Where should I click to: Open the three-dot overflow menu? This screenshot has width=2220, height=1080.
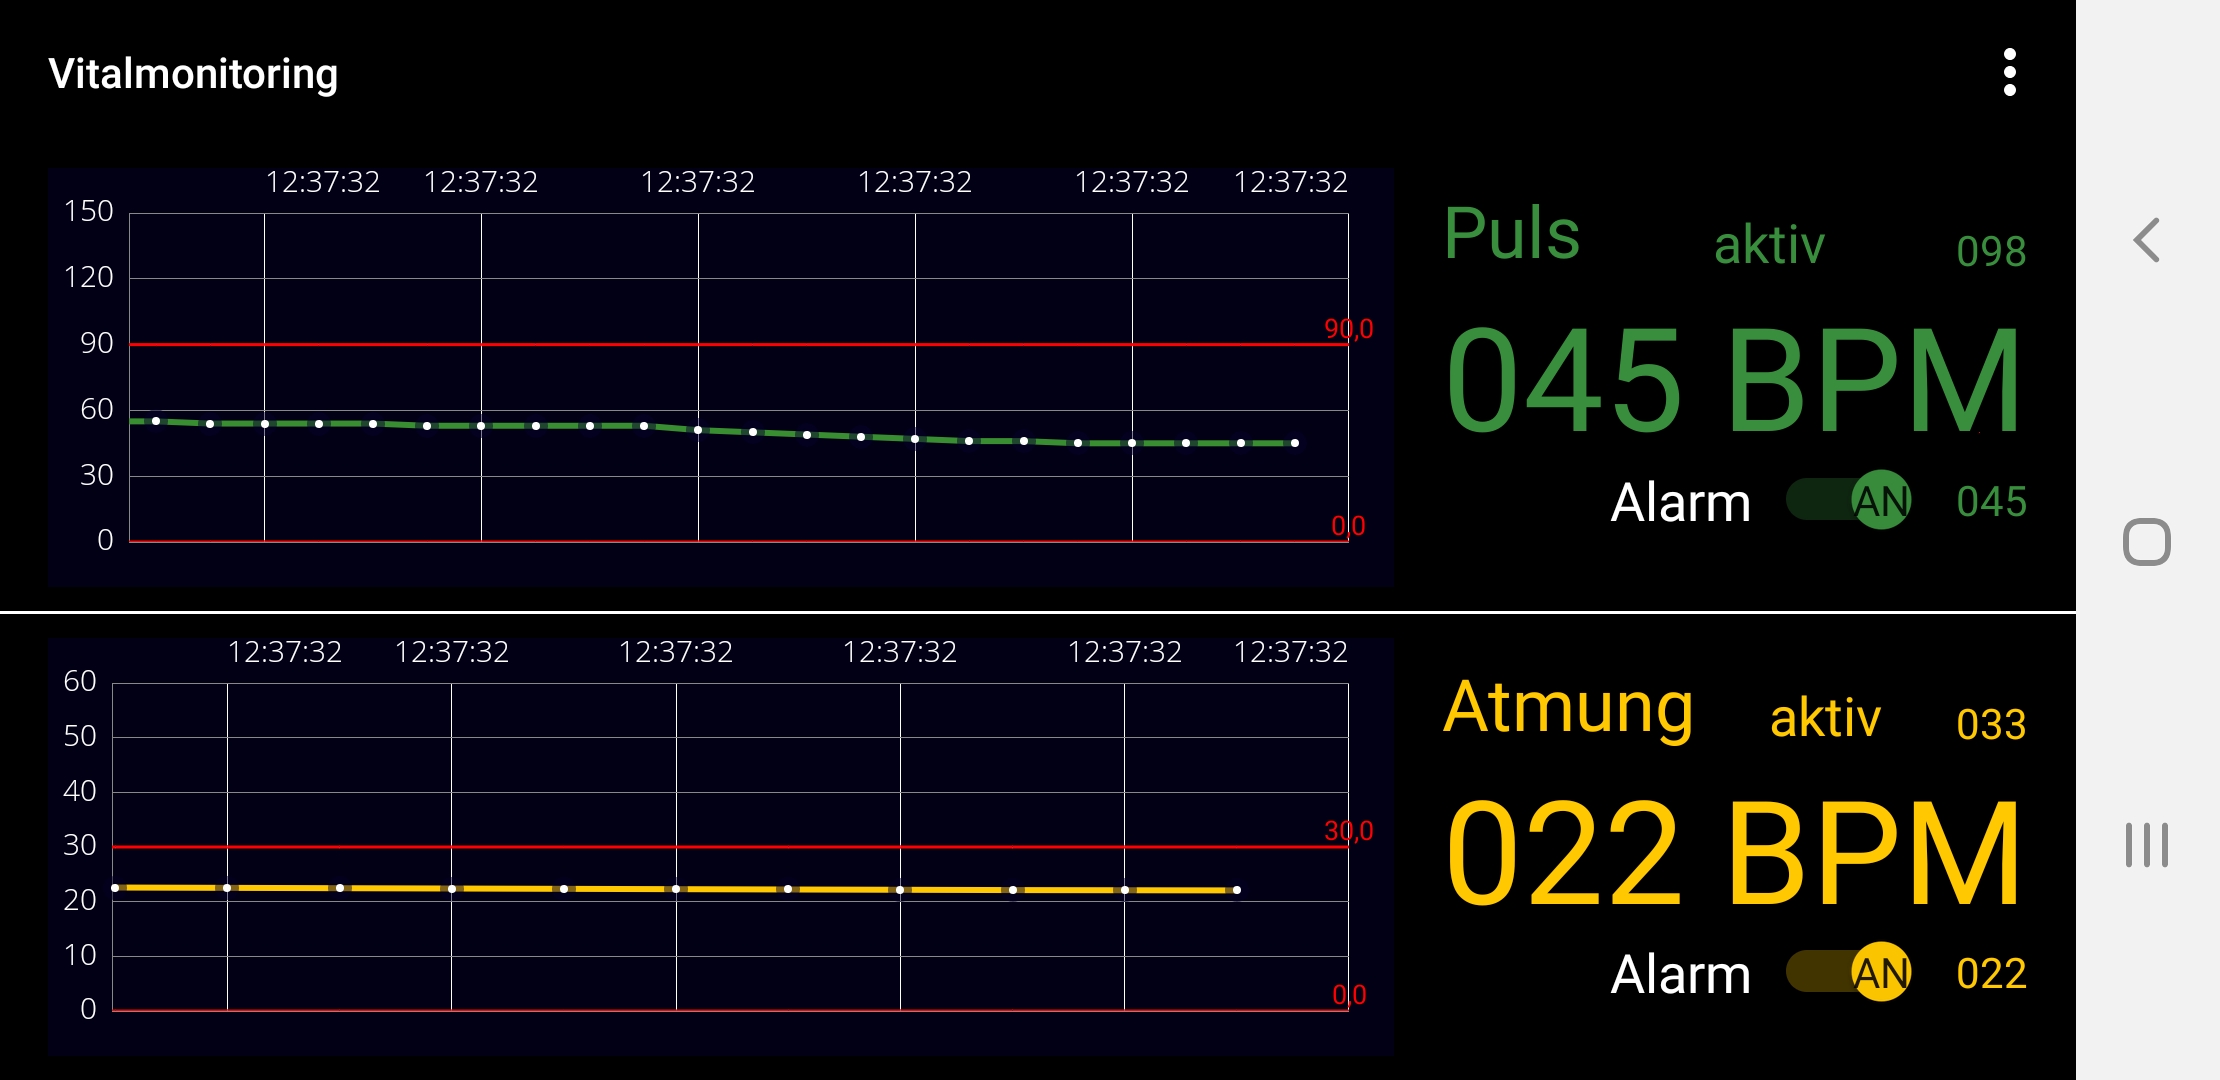pyautogui.click(x=2009, y=73)
